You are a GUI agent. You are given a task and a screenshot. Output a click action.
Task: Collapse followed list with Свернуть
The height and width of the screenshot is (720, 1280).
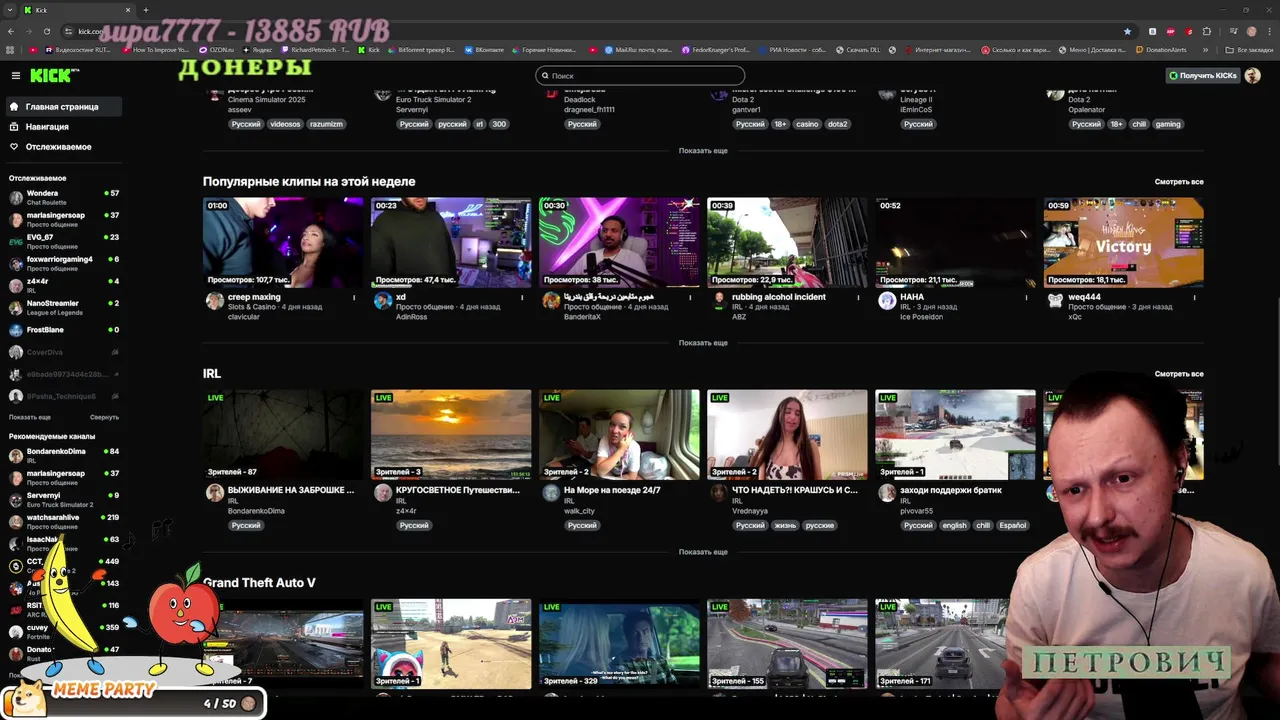point(104,417)
